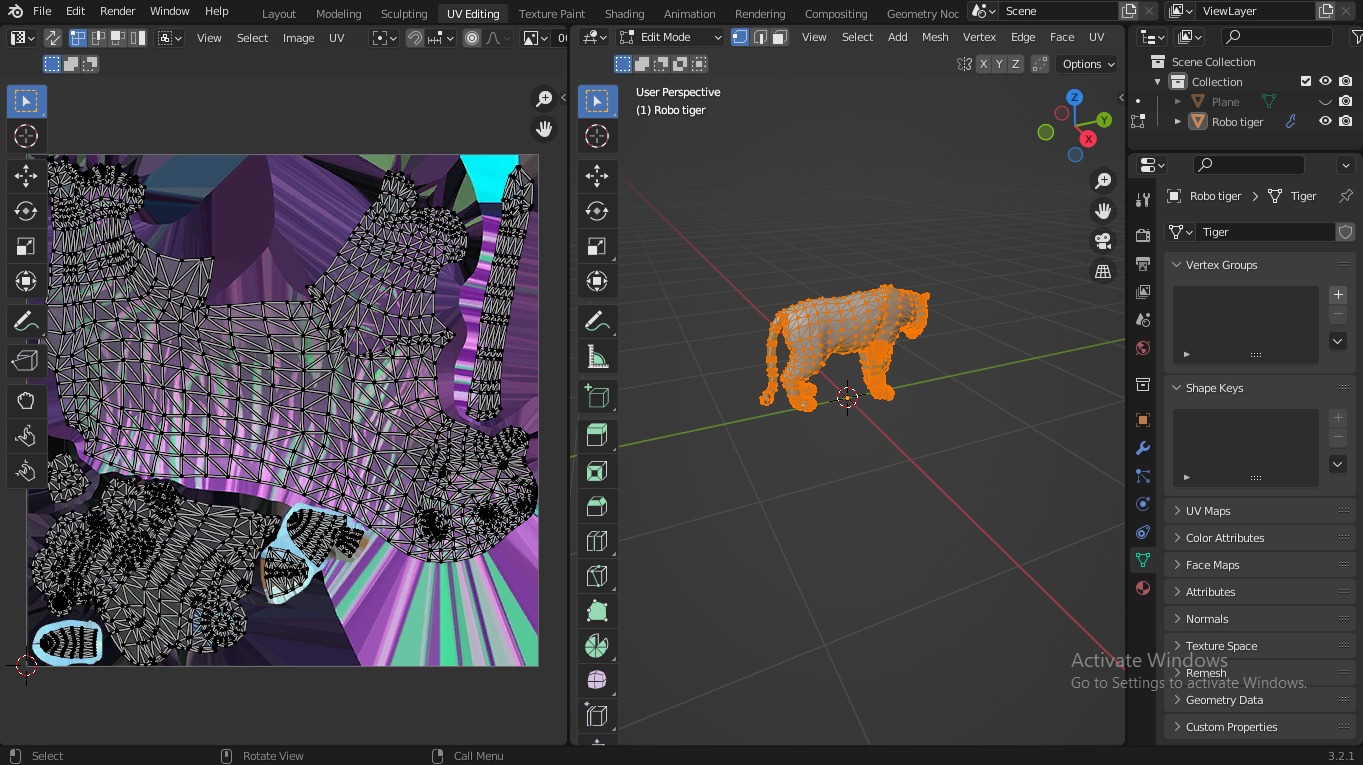Expand Robo tiger in the outliner
Viewport: 1363px width, 765px height.
tap(1177, 121)
